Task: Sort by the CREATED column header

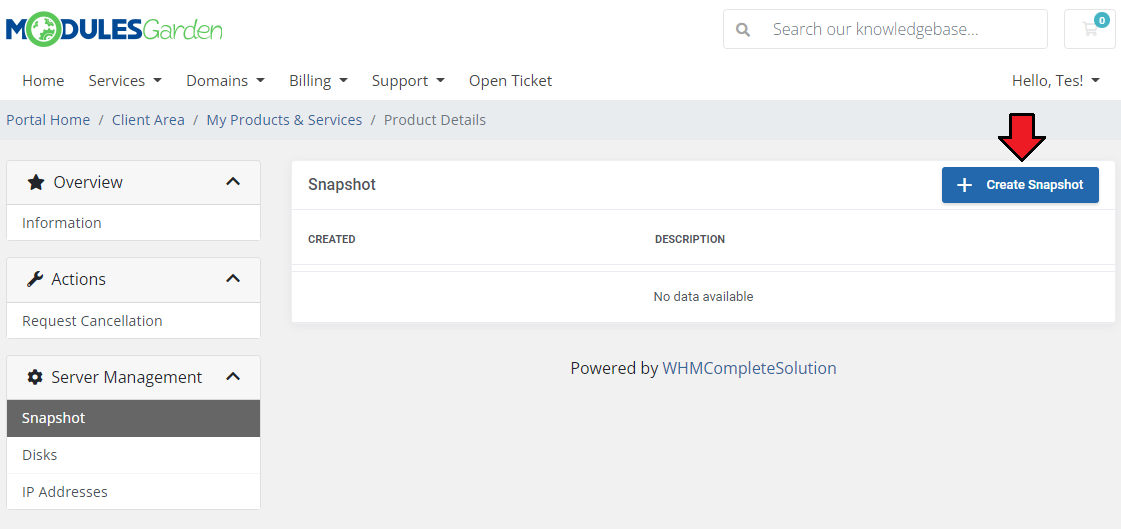Action: pos(332,239)
